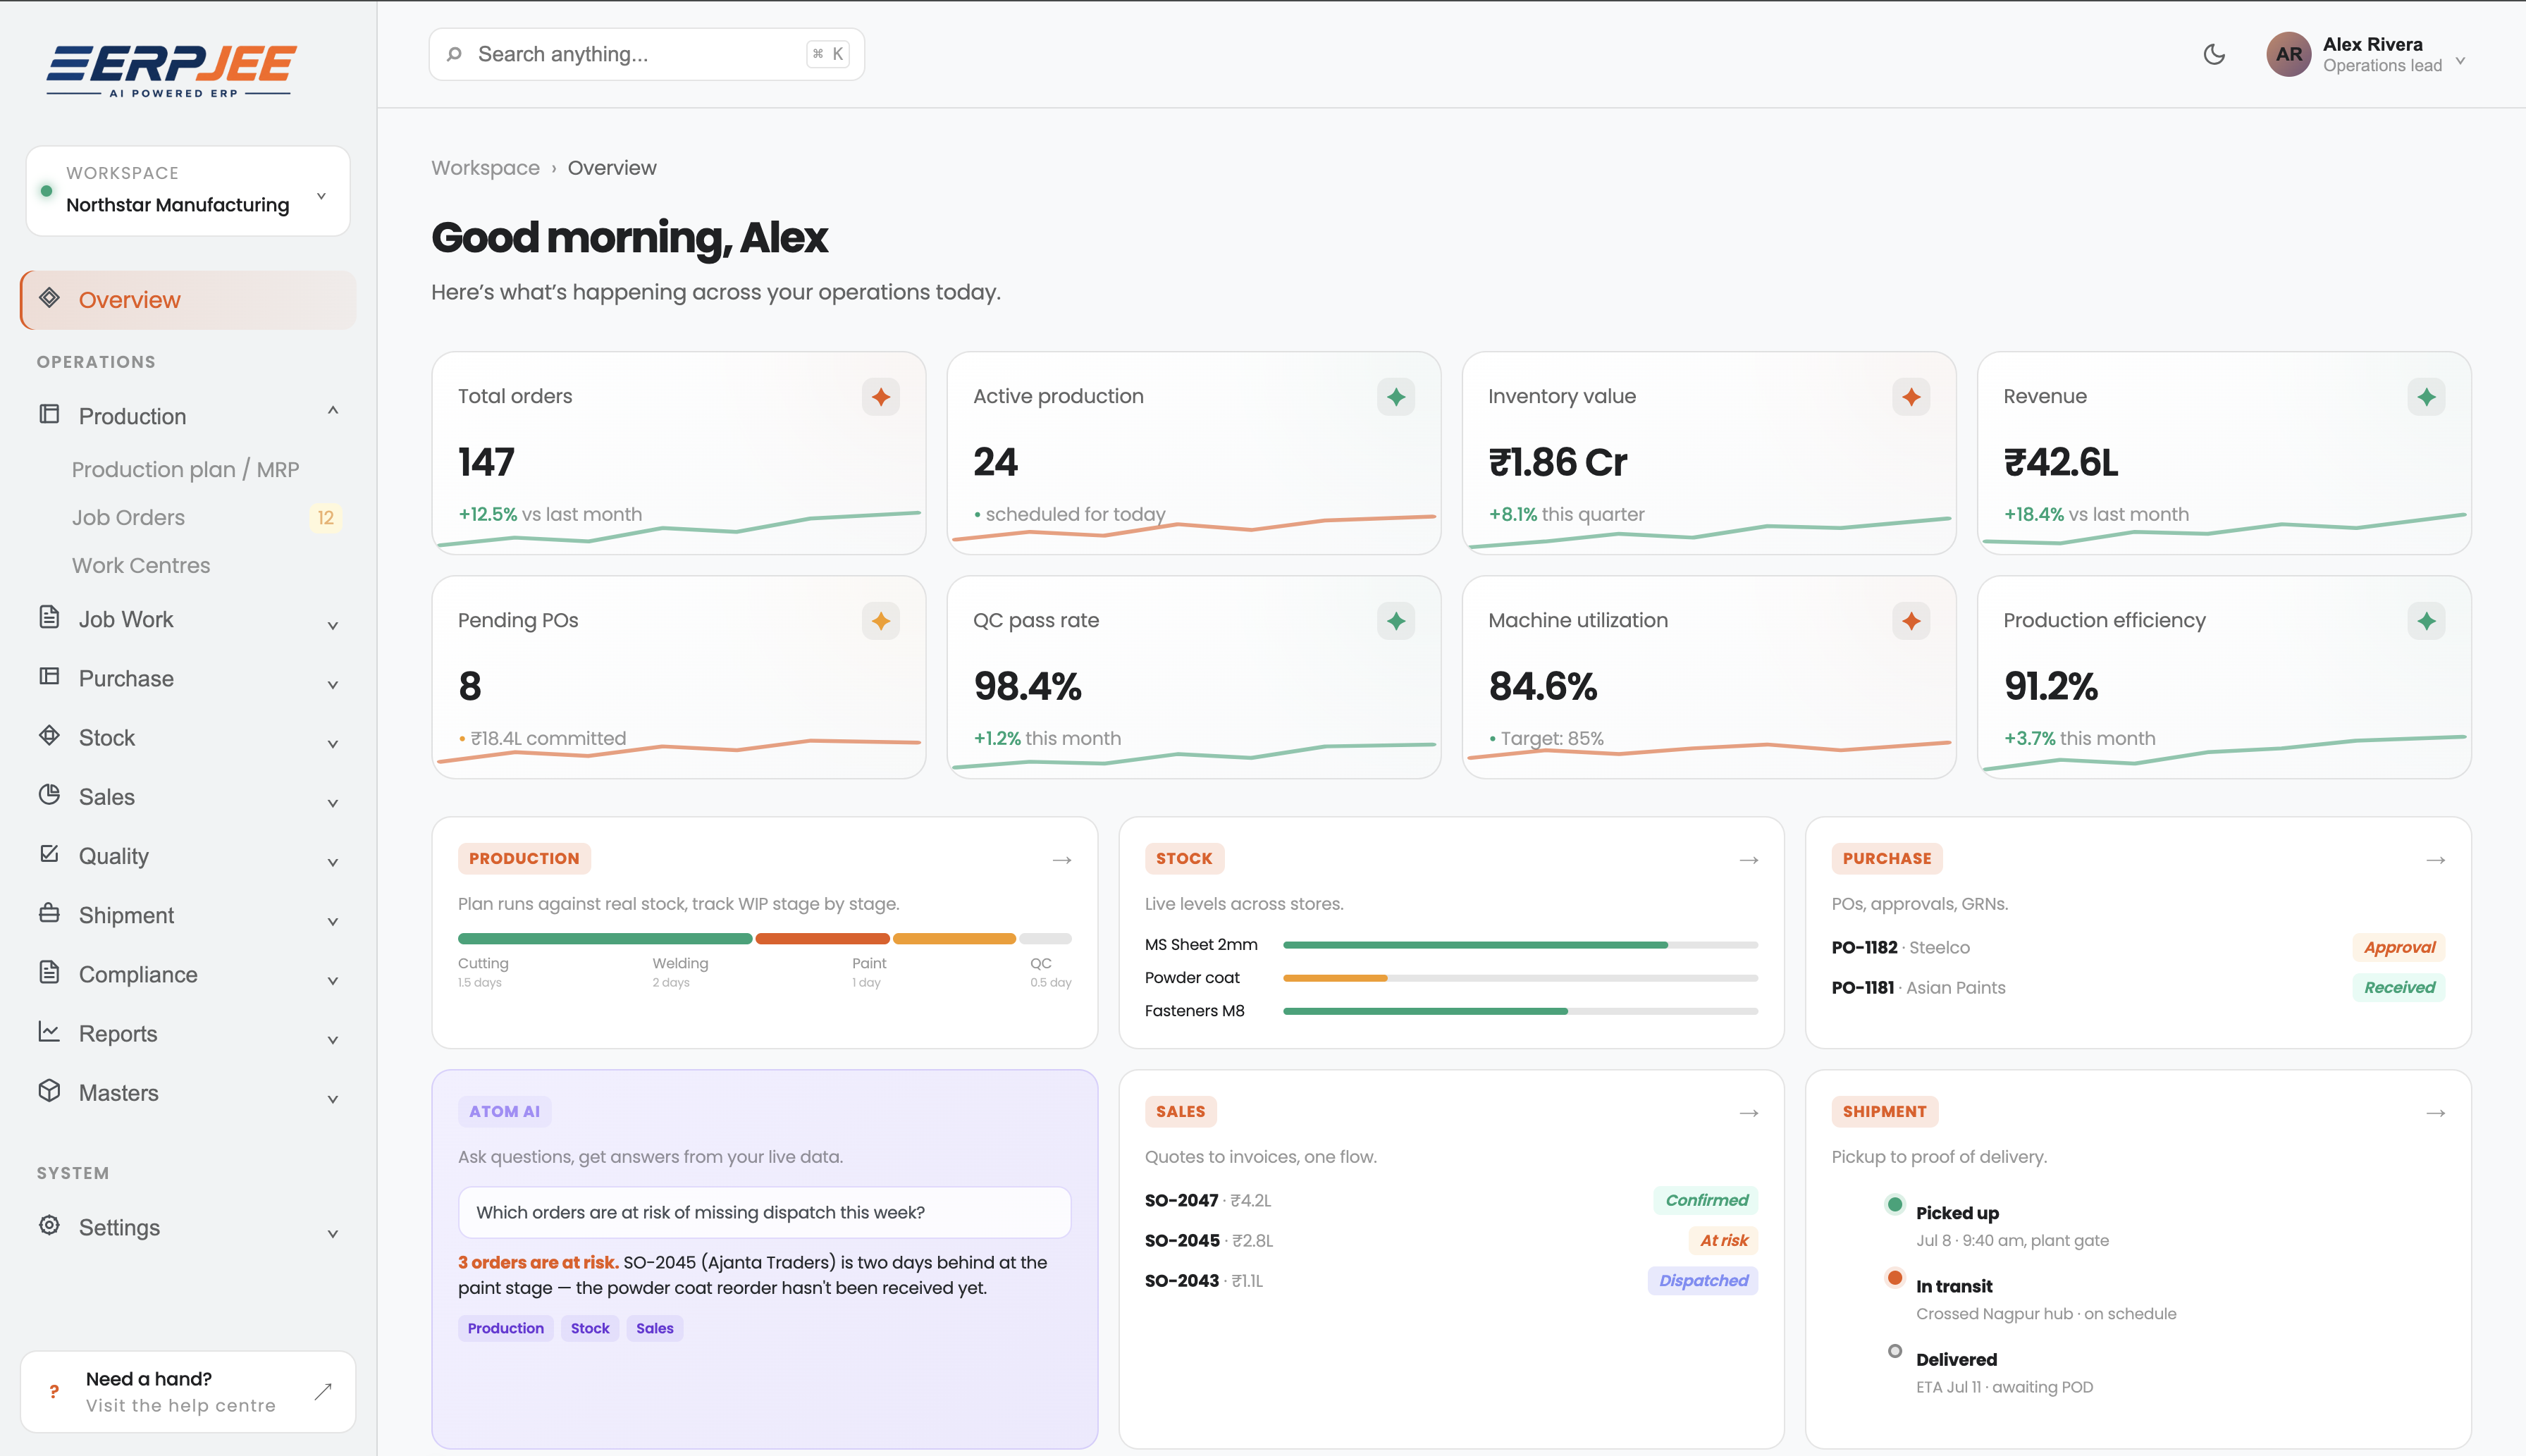Click the Cutting stage progress bar

605,938
